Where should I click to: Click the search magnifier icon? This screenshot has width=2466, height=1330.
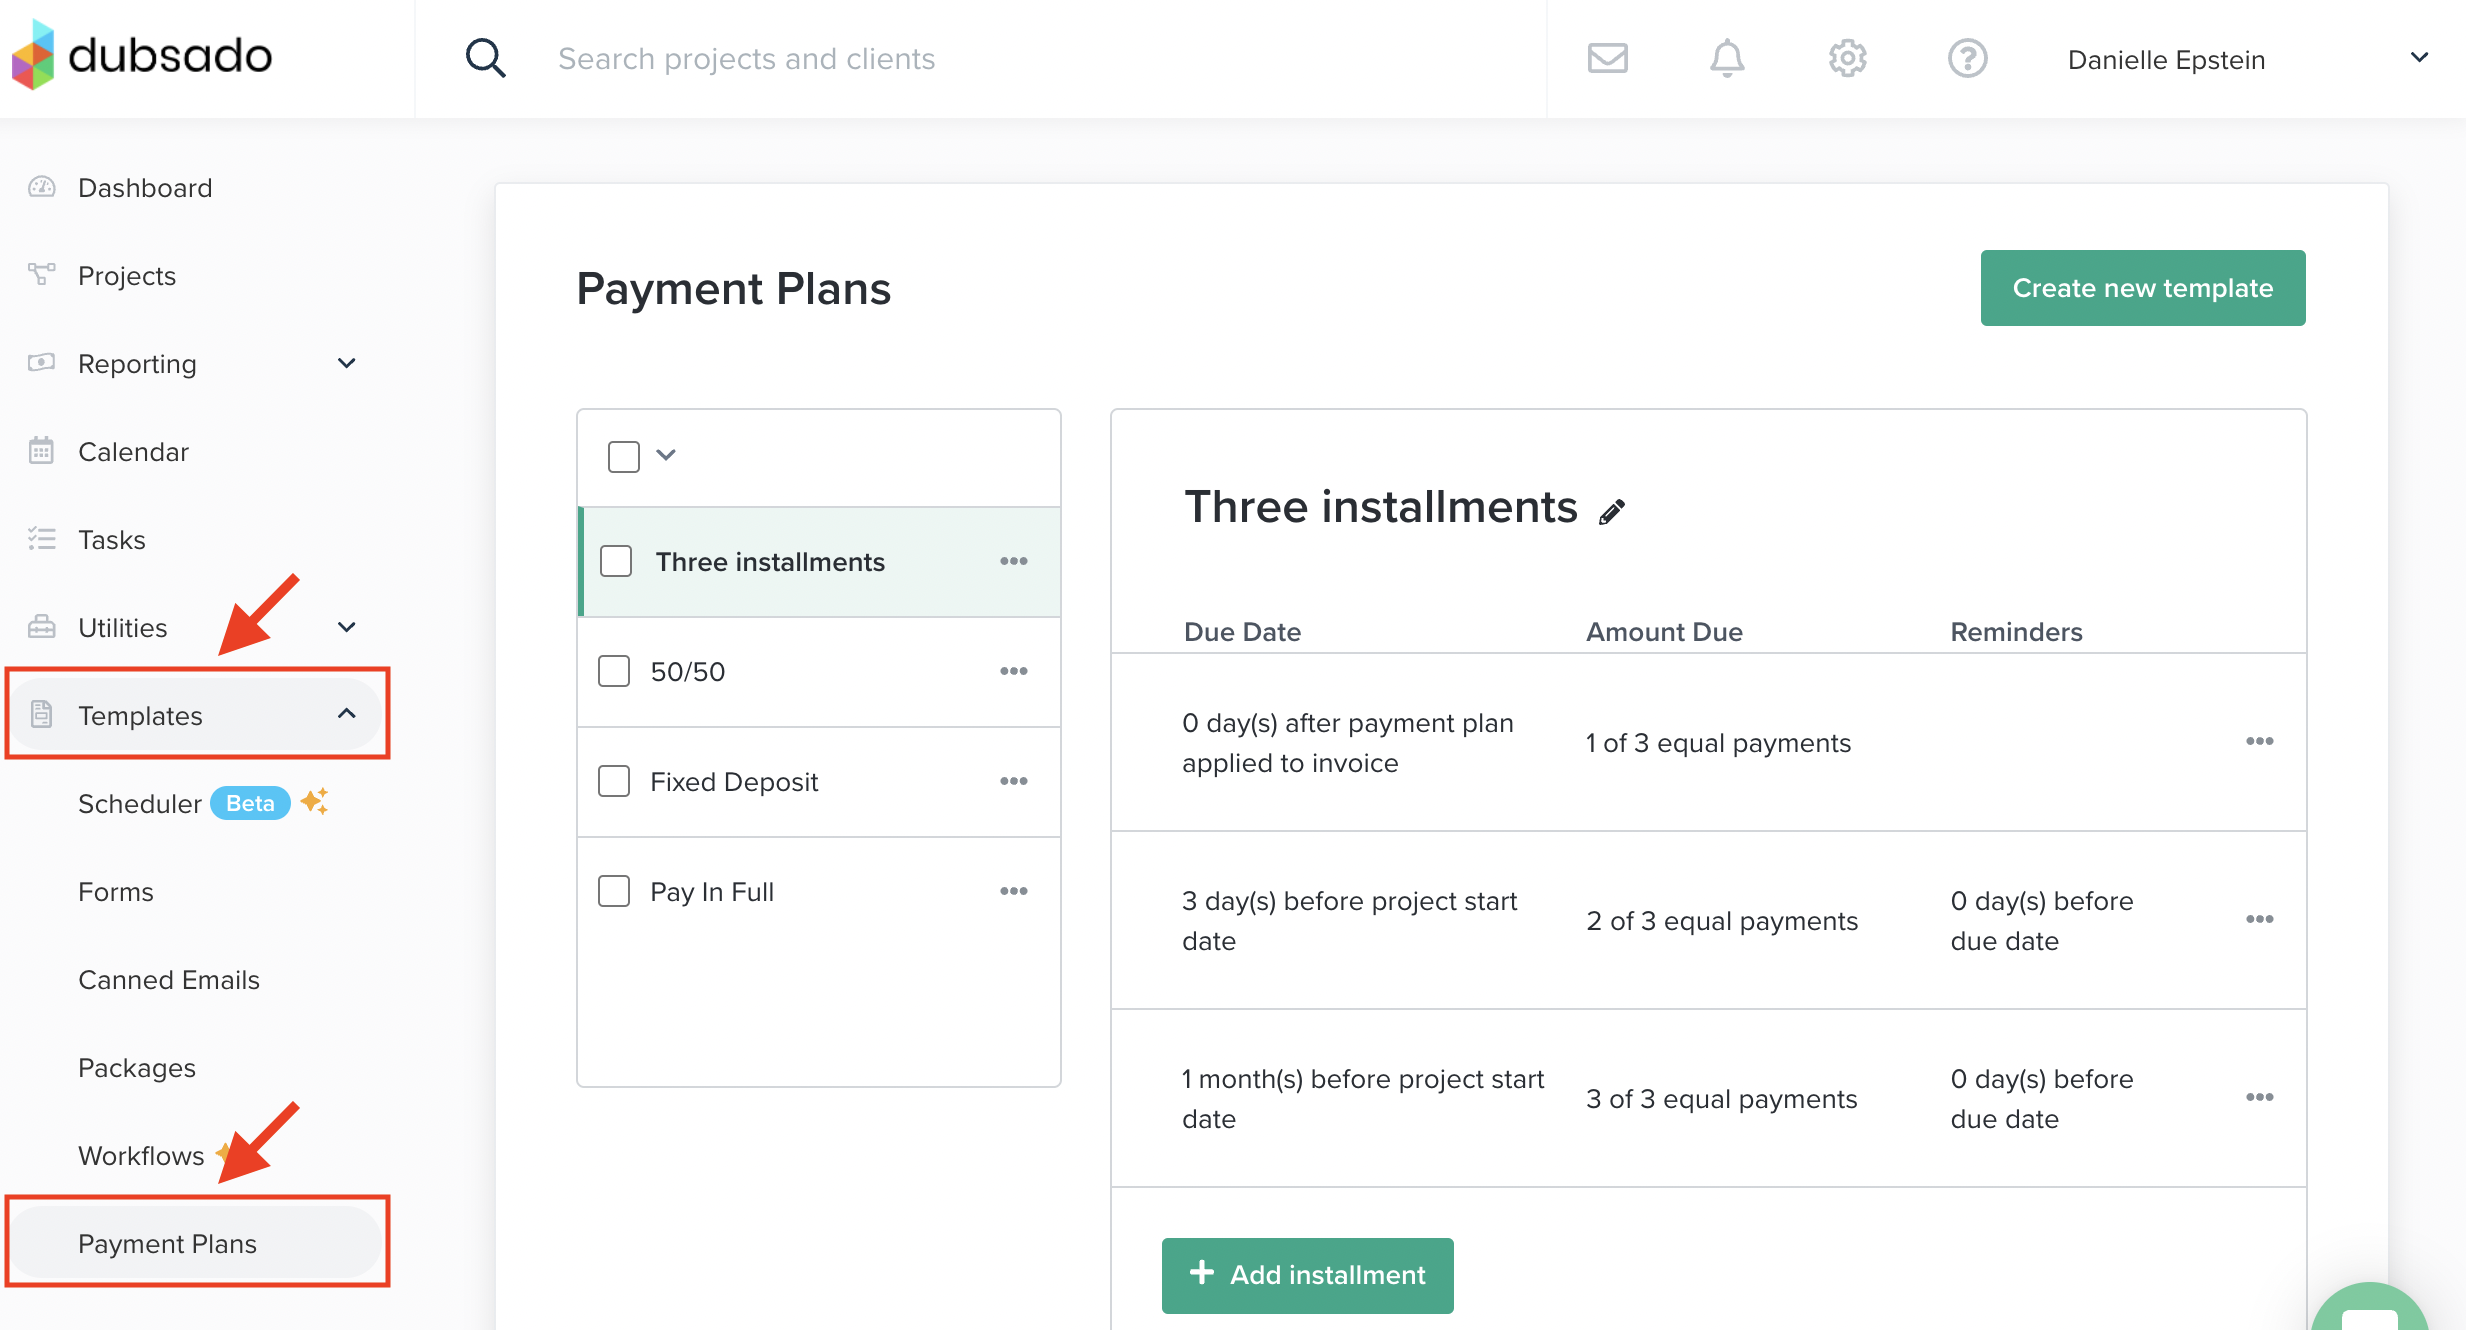(485, 58)
